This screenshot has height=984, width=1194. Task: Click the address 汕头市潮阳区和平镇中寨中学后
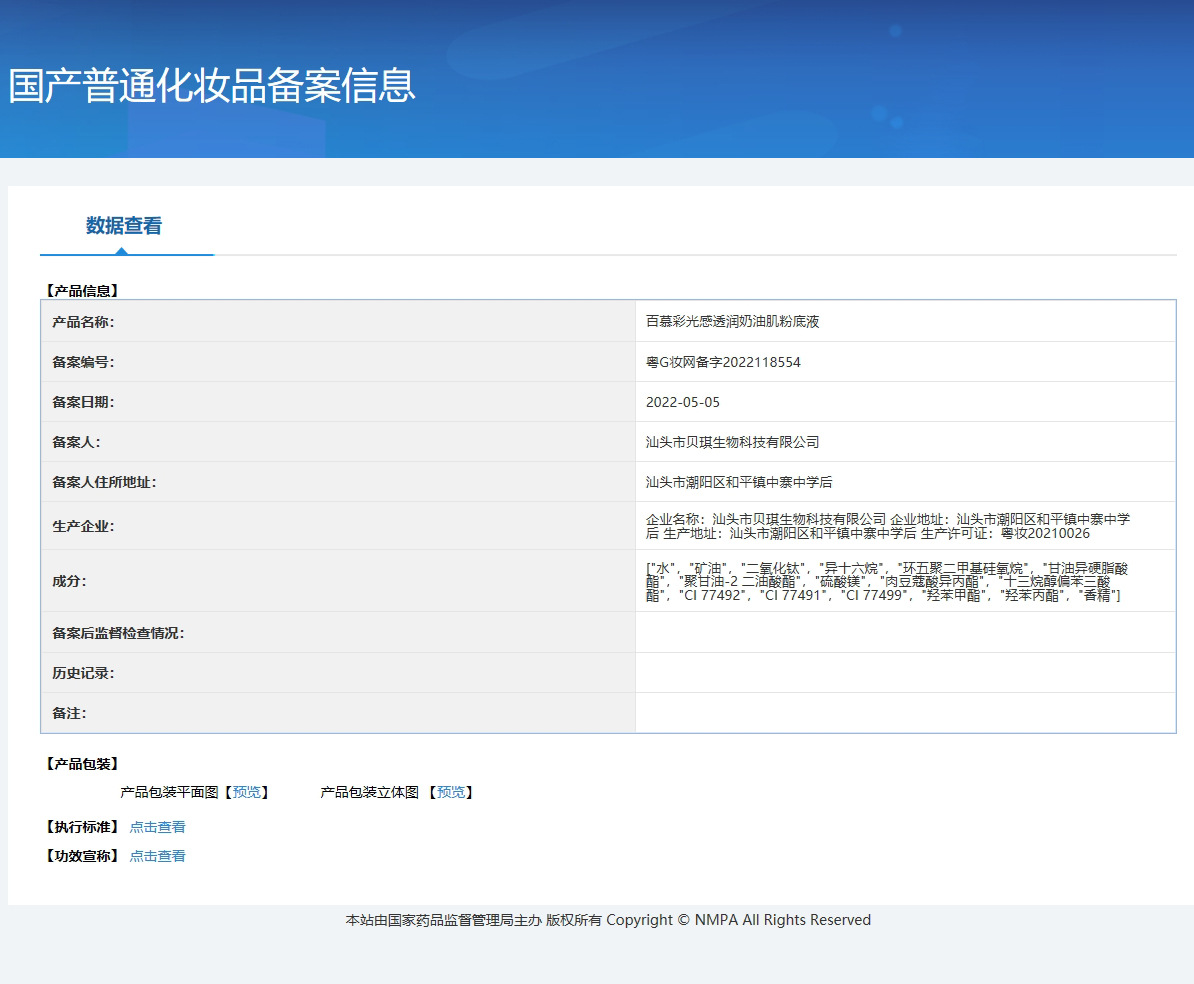[739, 482]
